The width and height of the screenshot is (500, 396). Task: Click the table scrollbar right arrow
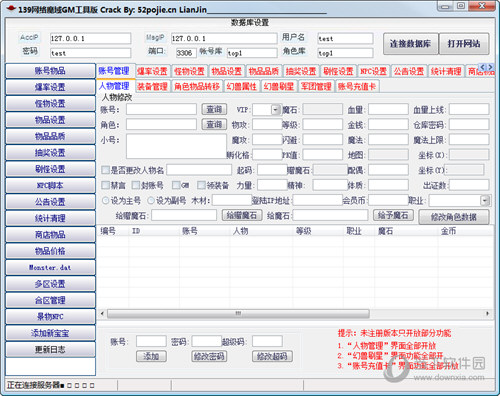coord(488,313)
